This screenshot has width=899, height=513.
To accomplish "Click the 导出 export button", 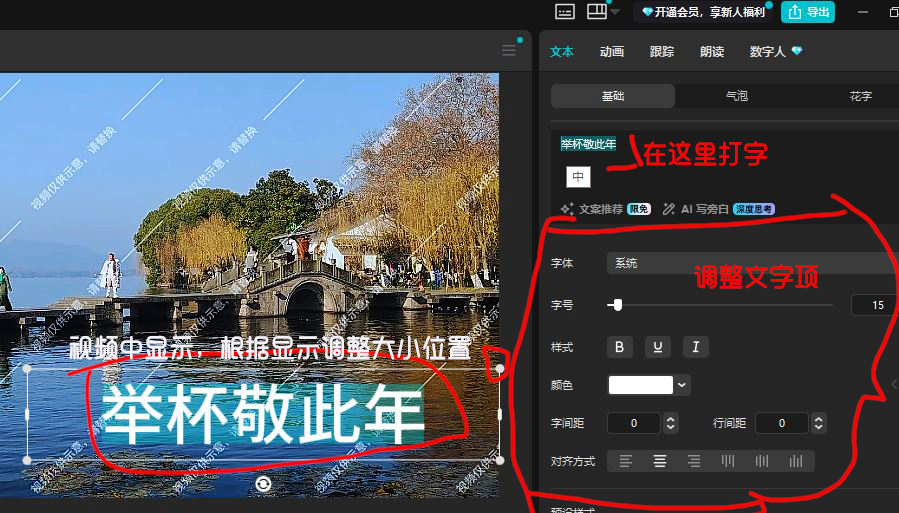I will [808, 12].
